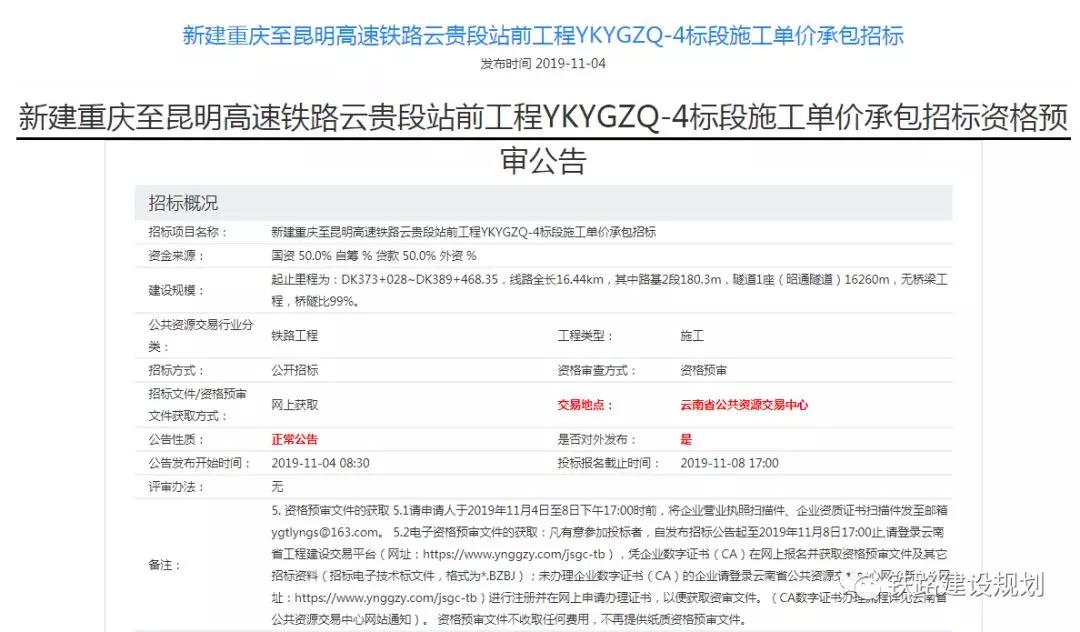1080x632 pixels.
Task: Select the 网上获取 document acquisition value
Action: coord(294,404)
